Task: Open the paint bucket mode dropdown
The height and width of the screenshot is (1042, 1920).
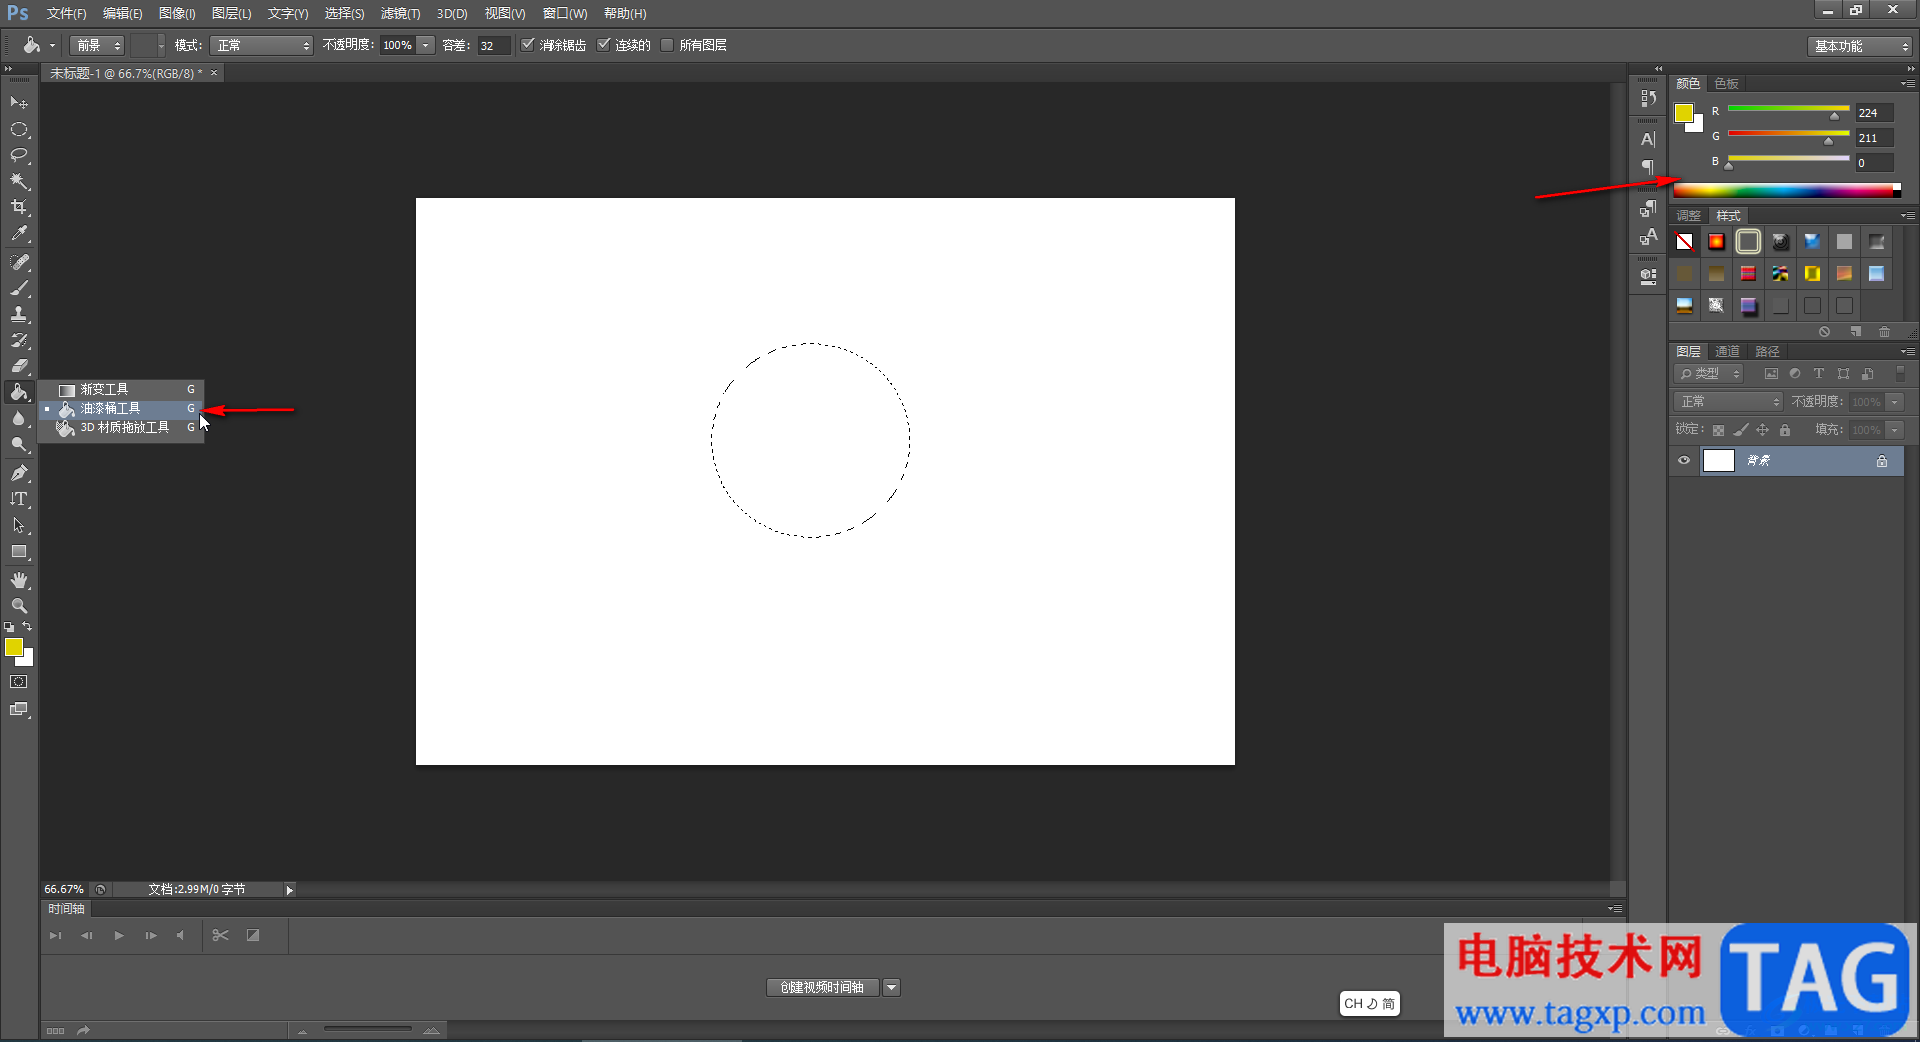Action: tap(261, 45)
